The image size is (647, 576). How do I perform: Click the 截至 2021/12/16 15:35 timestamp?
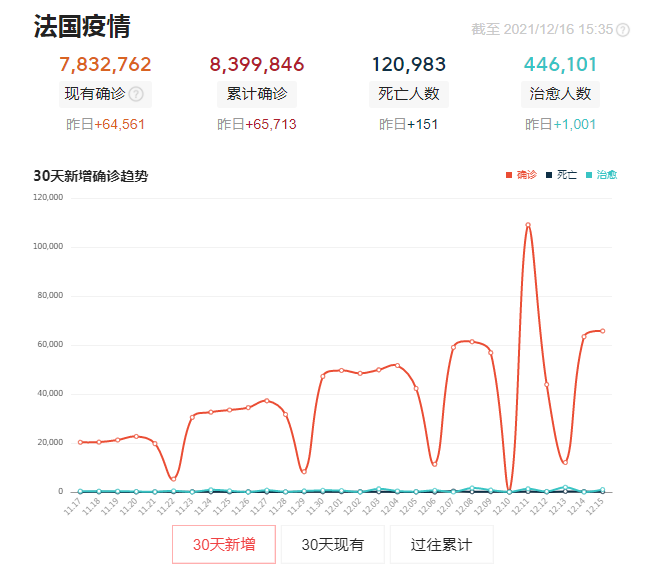coord(542,29)
